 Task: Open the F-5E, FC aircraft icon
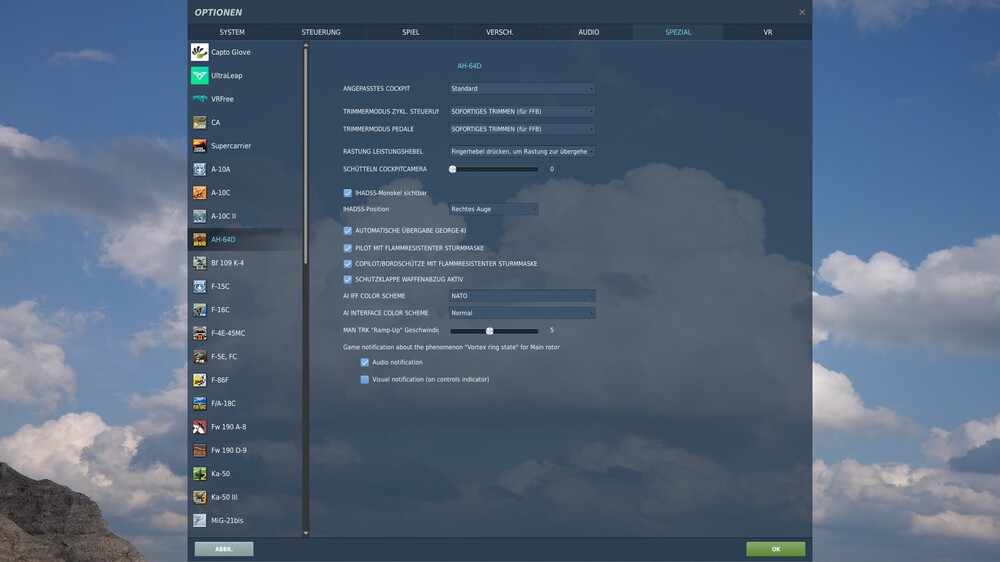200,357
